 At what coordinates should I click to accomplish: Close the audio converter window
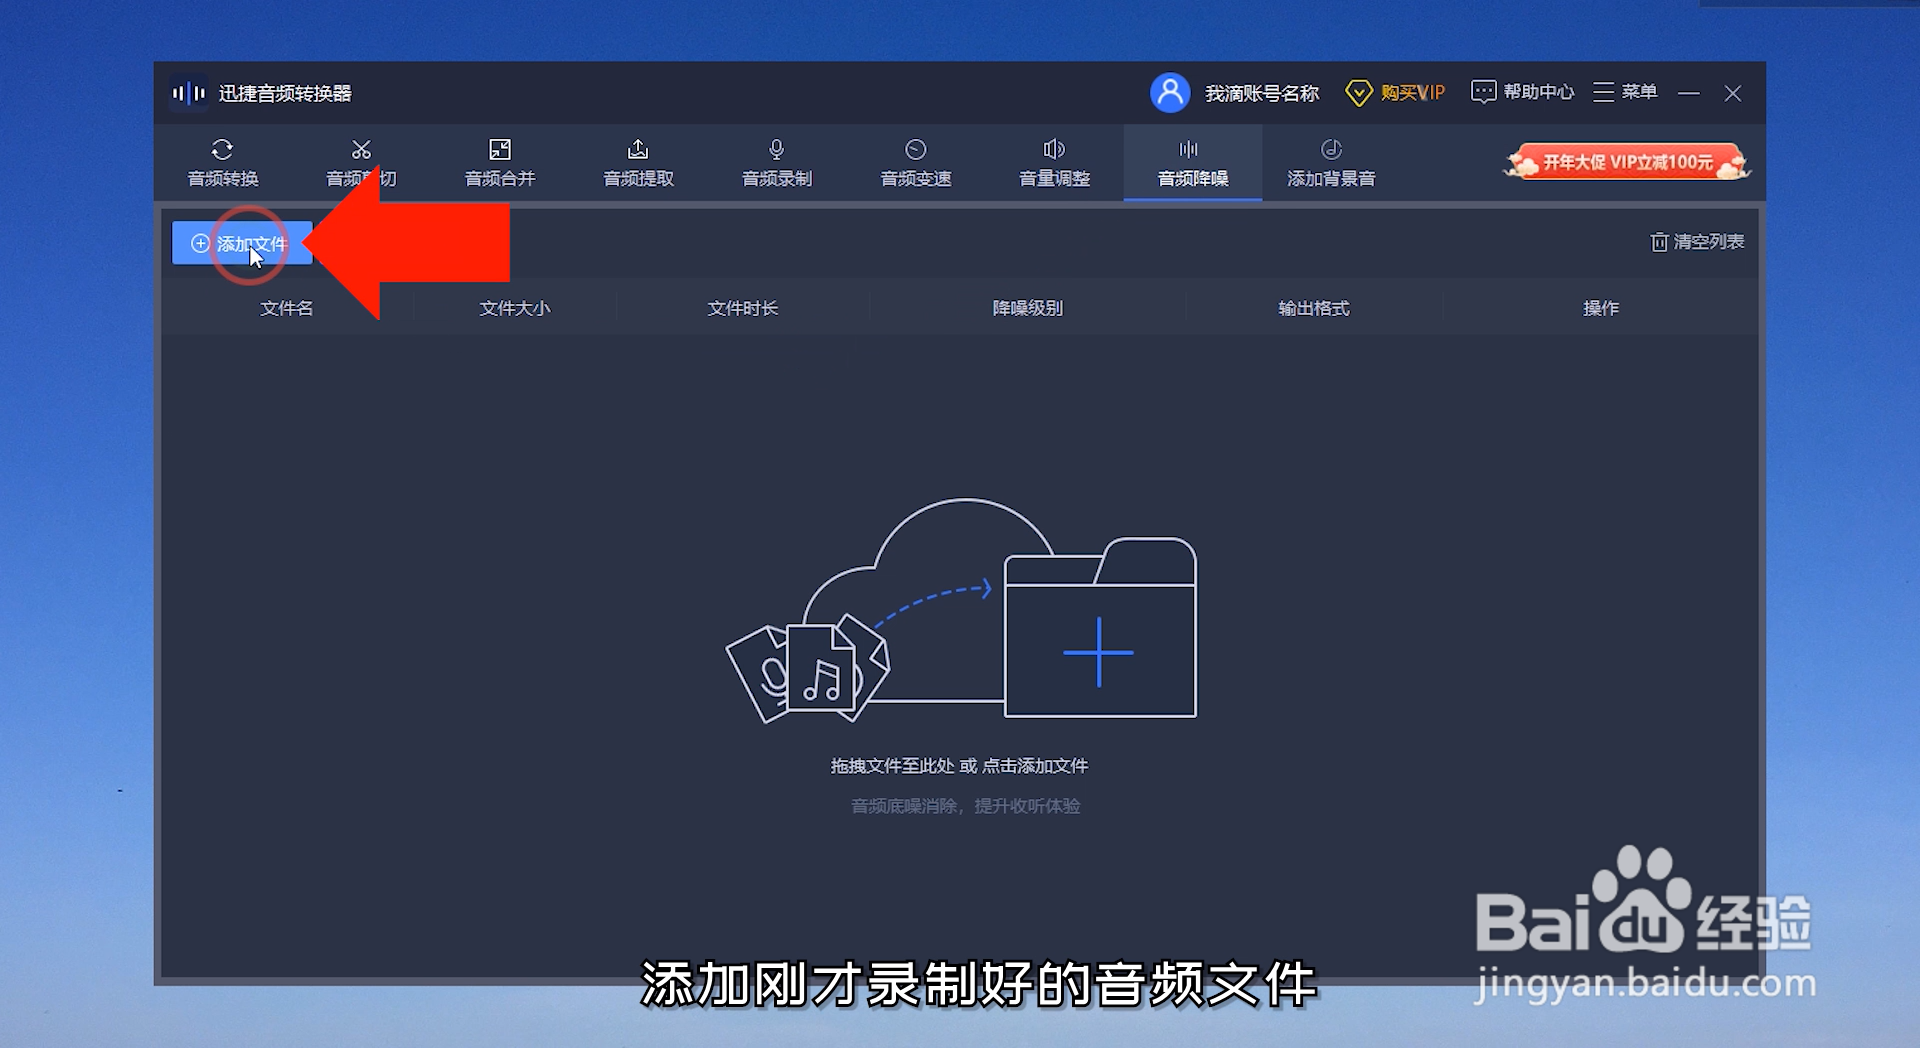click(1733, 93)
